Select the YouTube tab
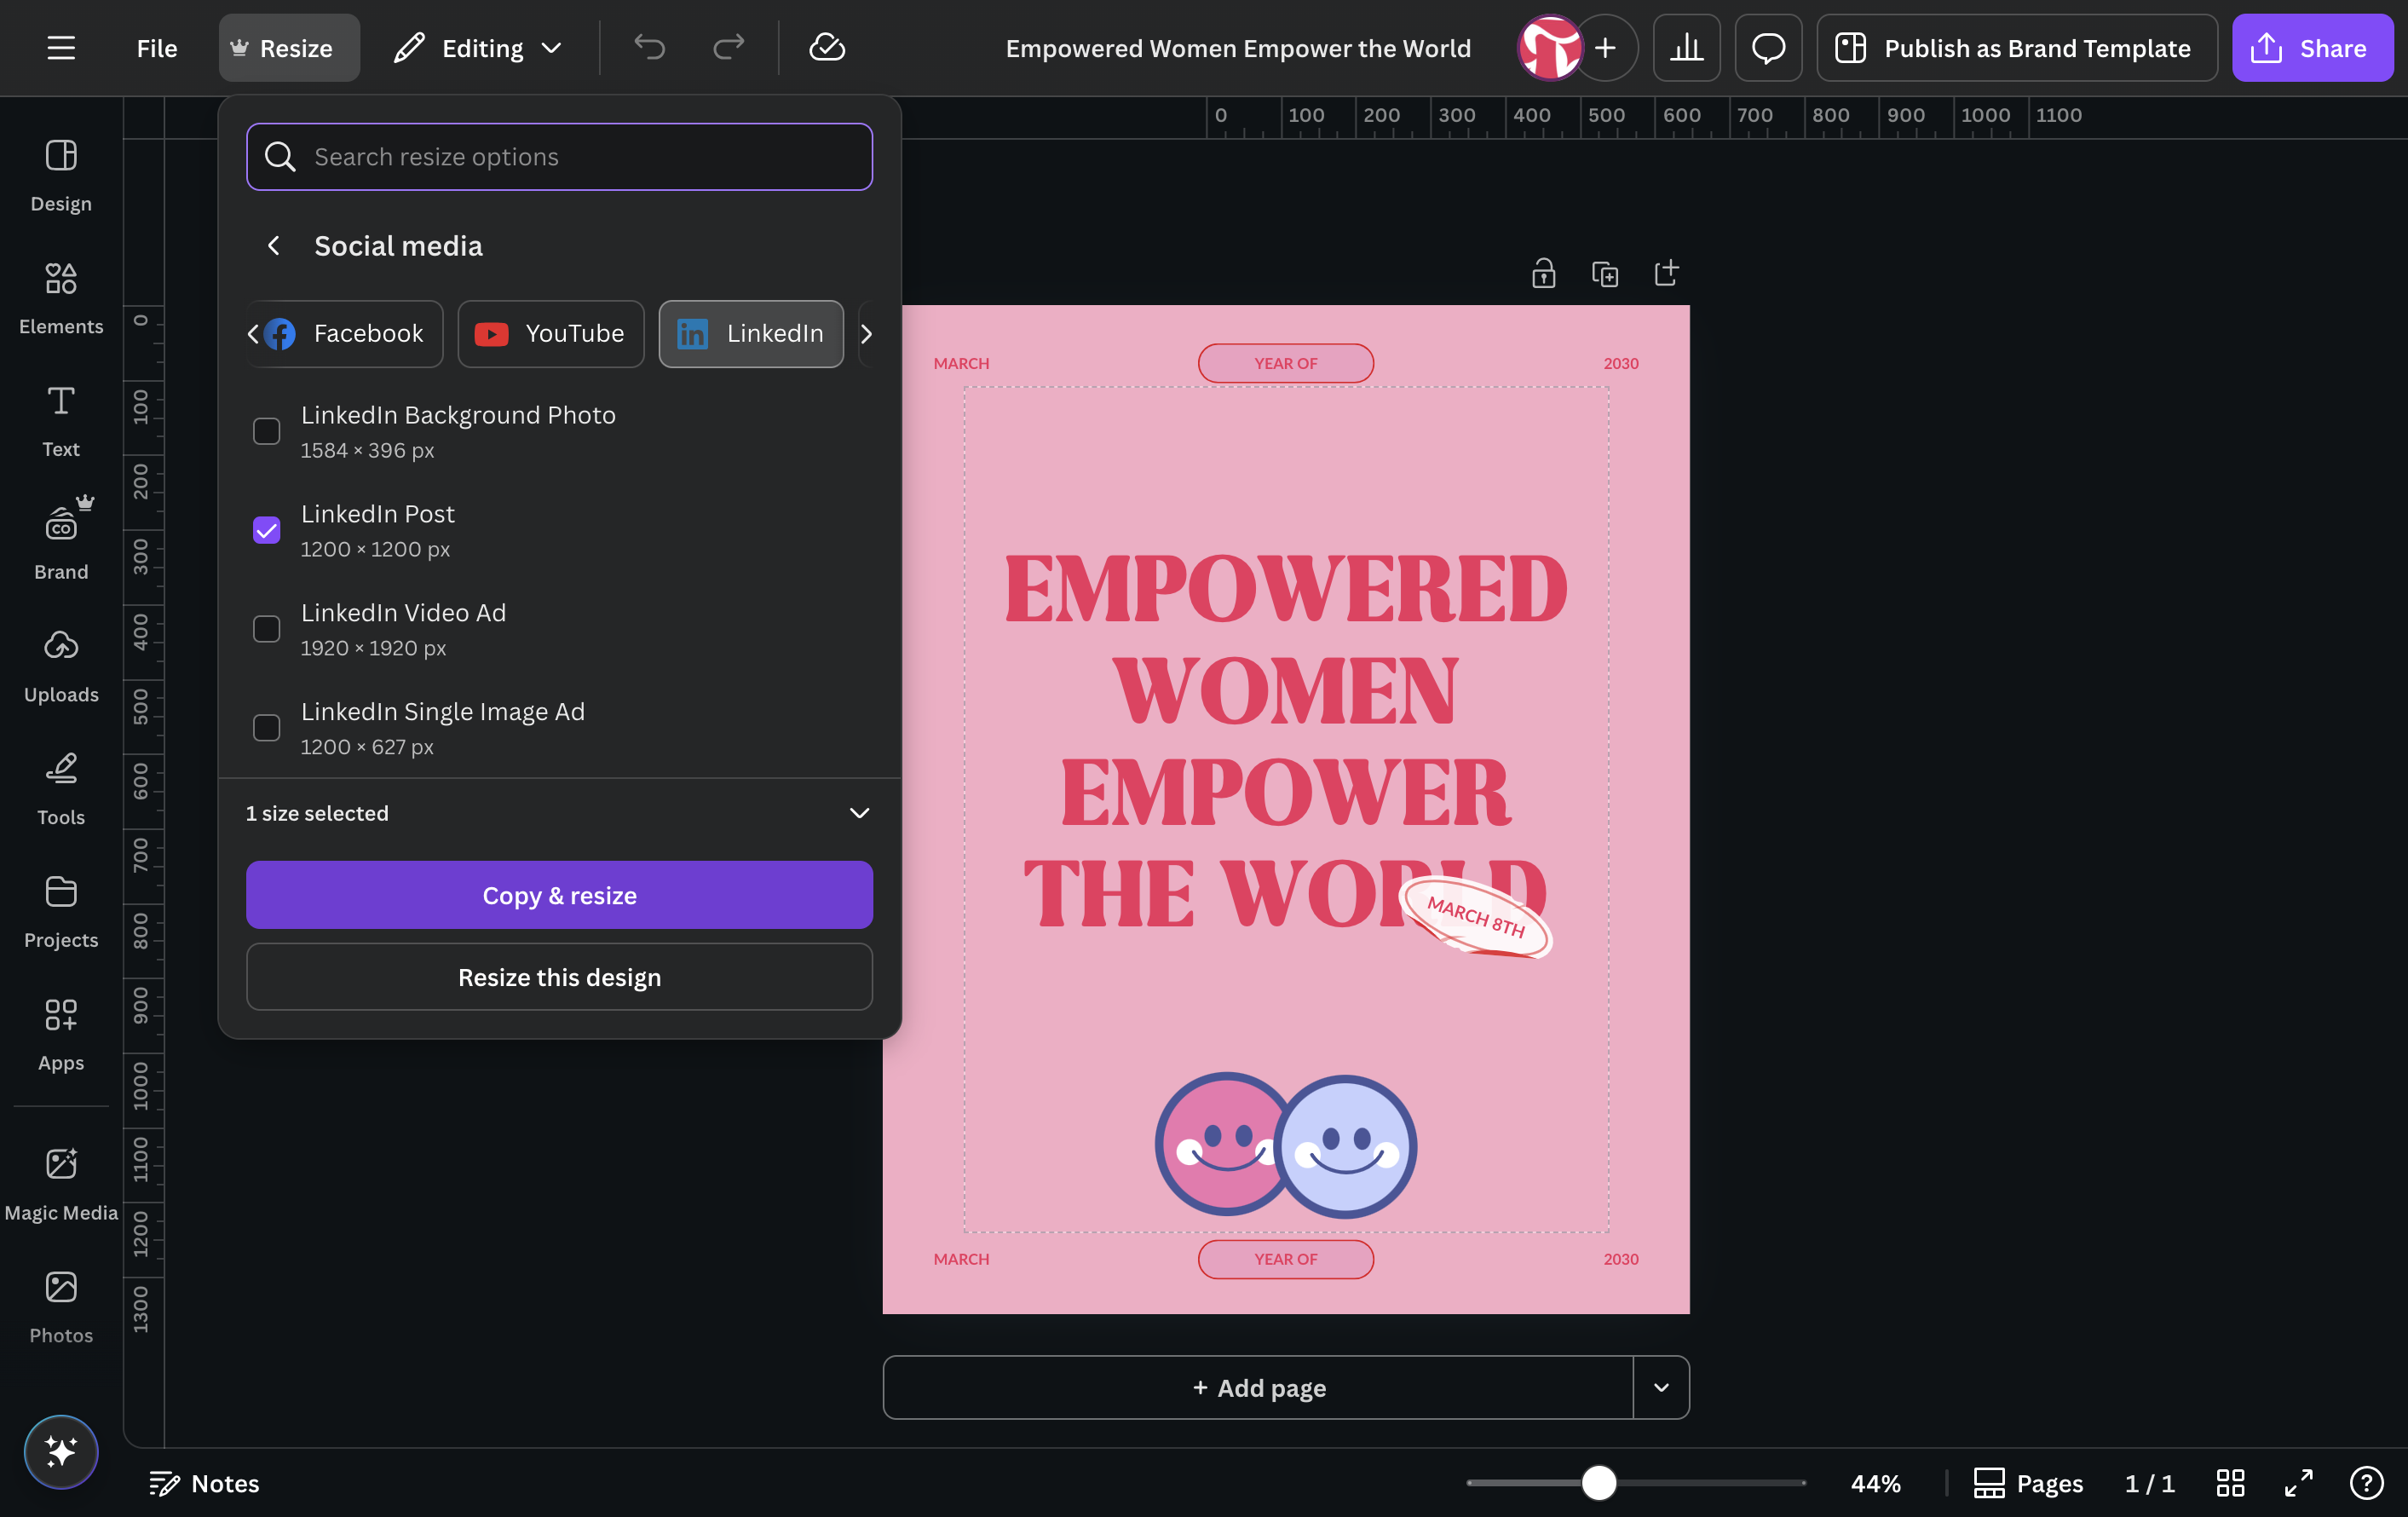 tap(551, 334)
